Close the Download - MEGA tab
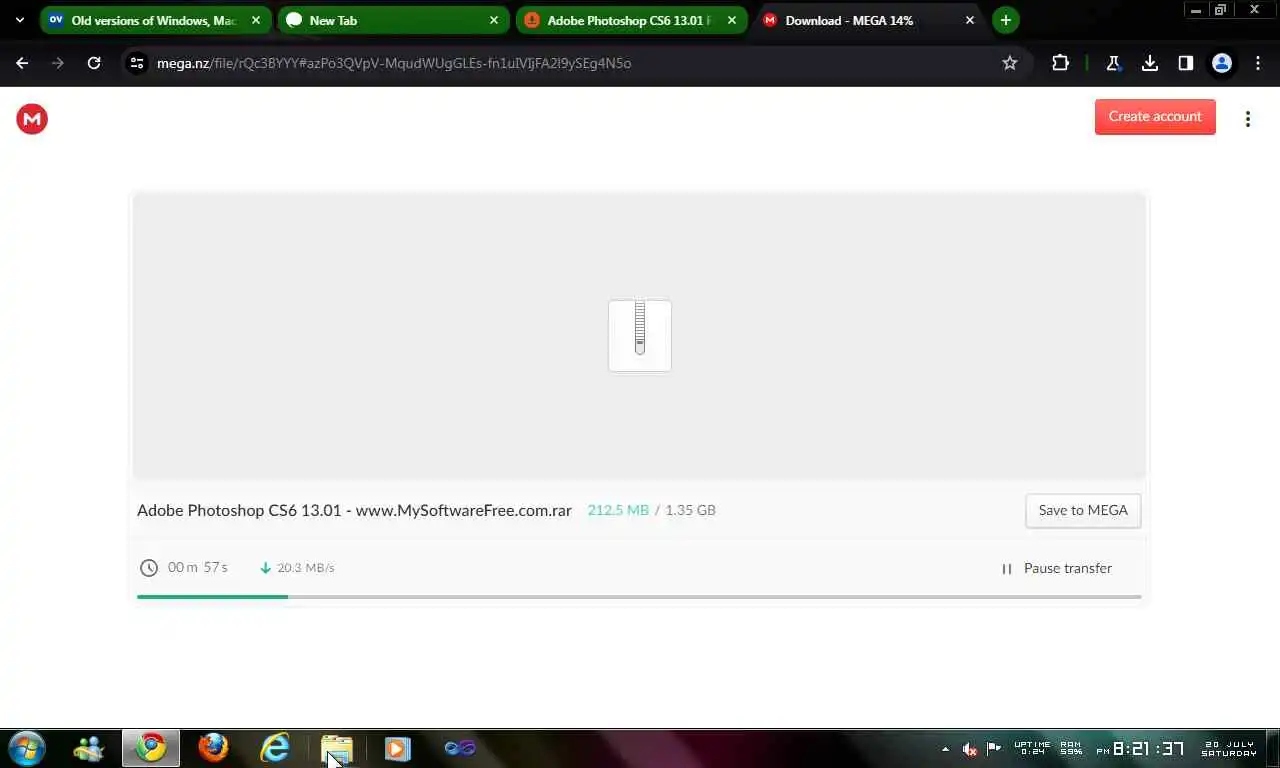 [x=969, y=20]
